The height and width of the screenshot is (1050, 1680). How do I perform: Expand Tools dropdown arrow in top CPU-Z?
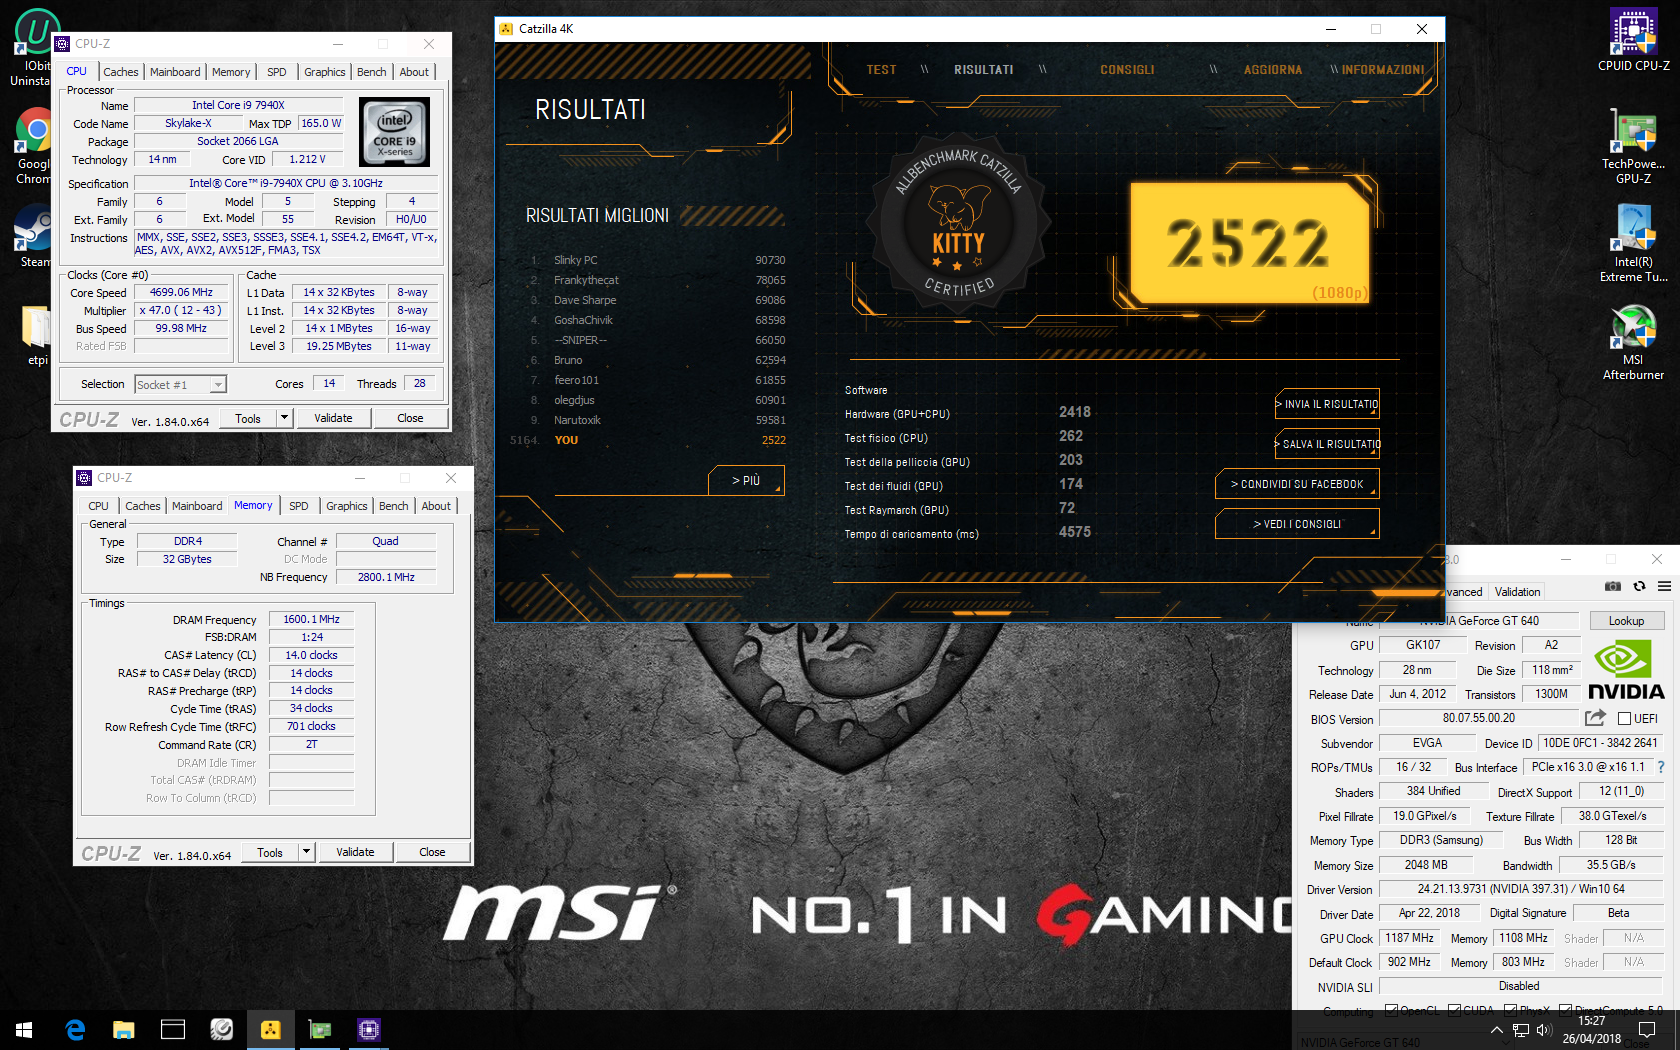(x=284, y=418)
